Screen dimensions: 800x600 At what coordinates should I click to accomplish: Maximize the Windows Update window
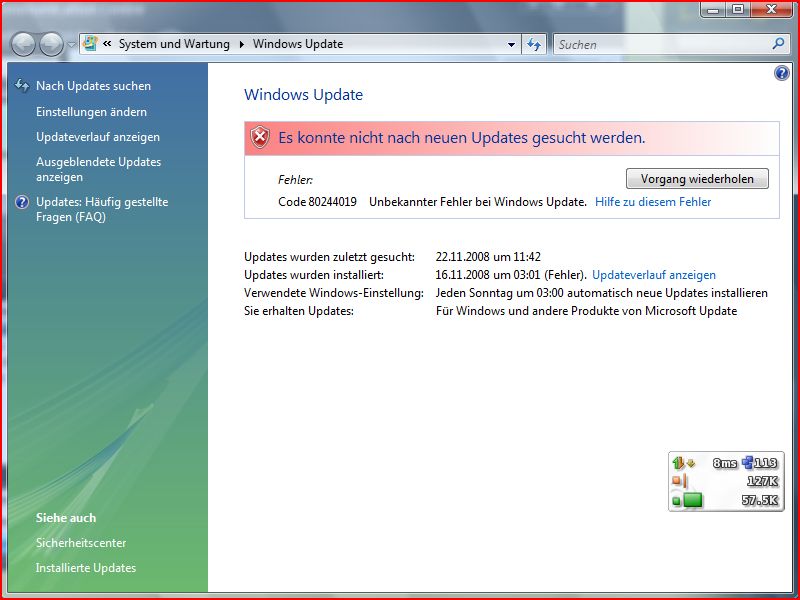(738, 10)
